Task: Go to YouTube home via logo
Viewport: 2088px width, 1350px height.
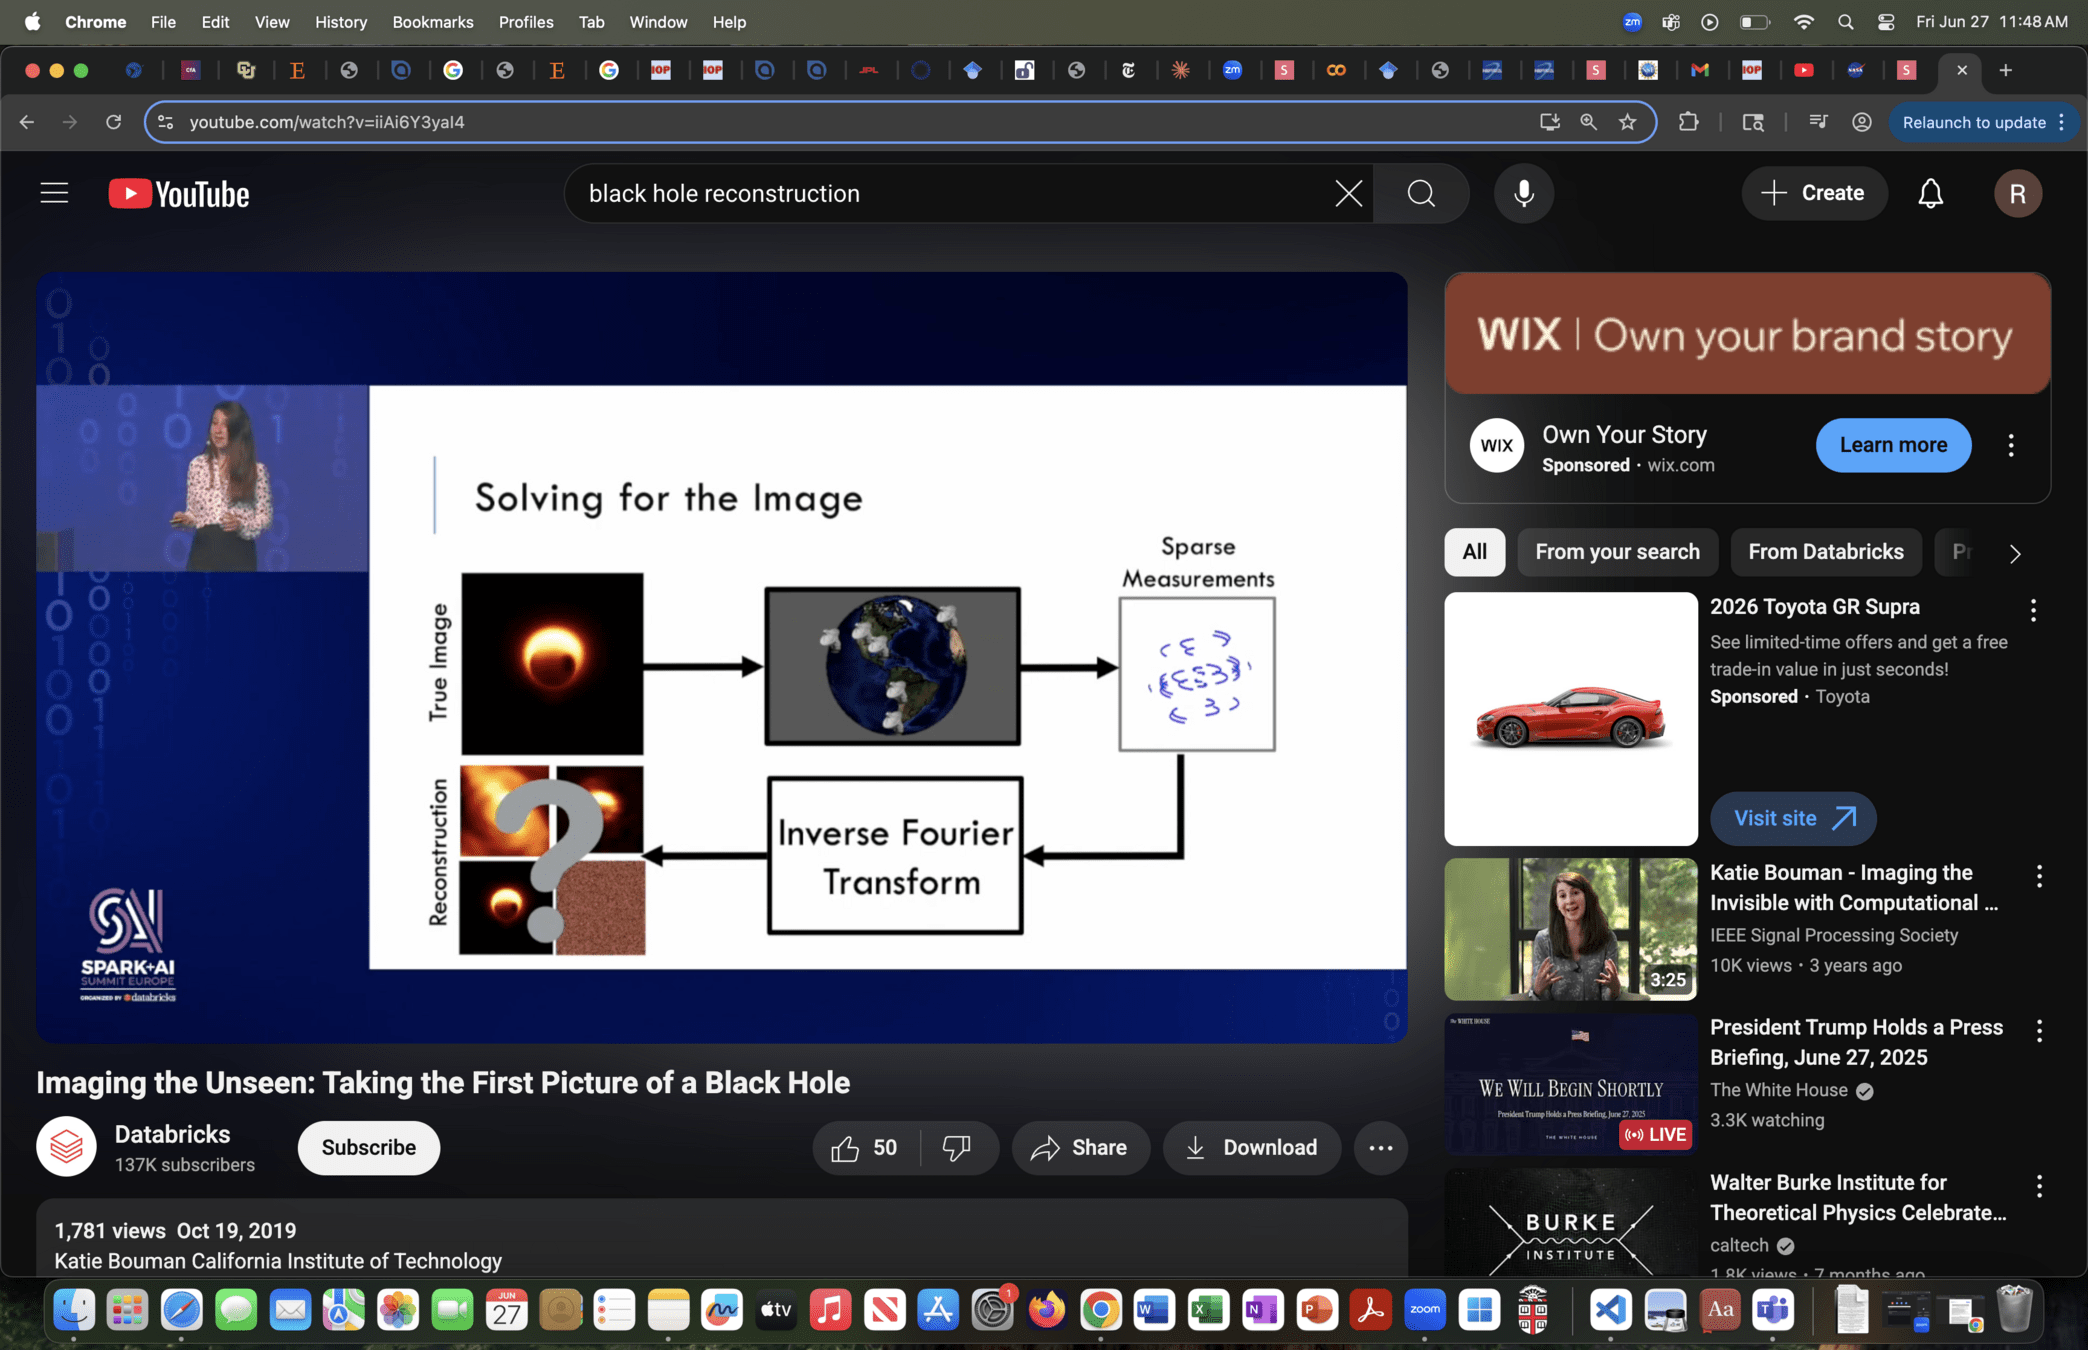Action: (x=179, y=193)
